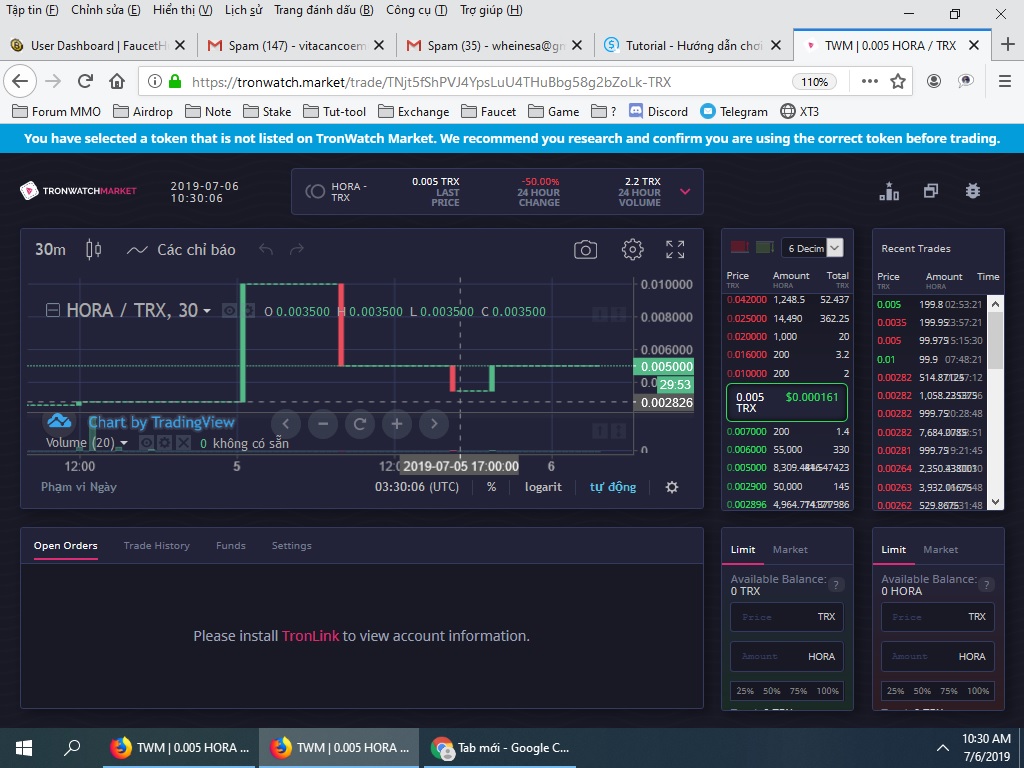1024x768 pixels.
Task: Open the 30m timeframe selector
Action: [50, 250]
